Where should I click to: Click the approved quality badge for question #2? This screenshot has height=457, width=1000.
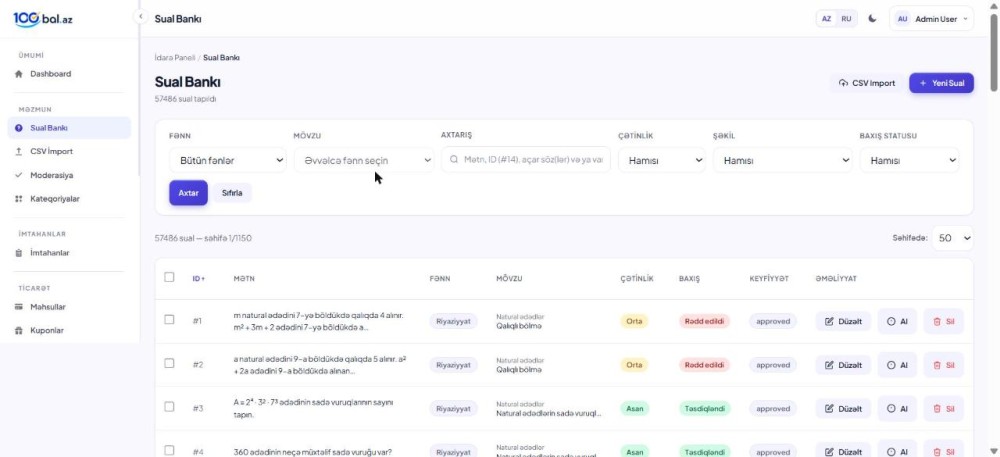(773, 365)
